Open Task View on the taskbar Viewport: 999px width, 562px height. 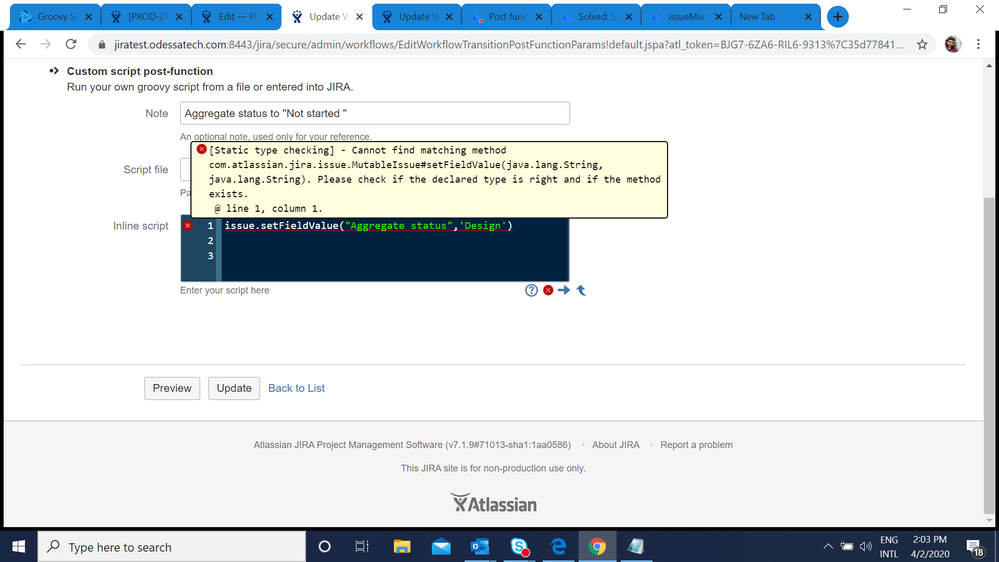coord(362,547)
